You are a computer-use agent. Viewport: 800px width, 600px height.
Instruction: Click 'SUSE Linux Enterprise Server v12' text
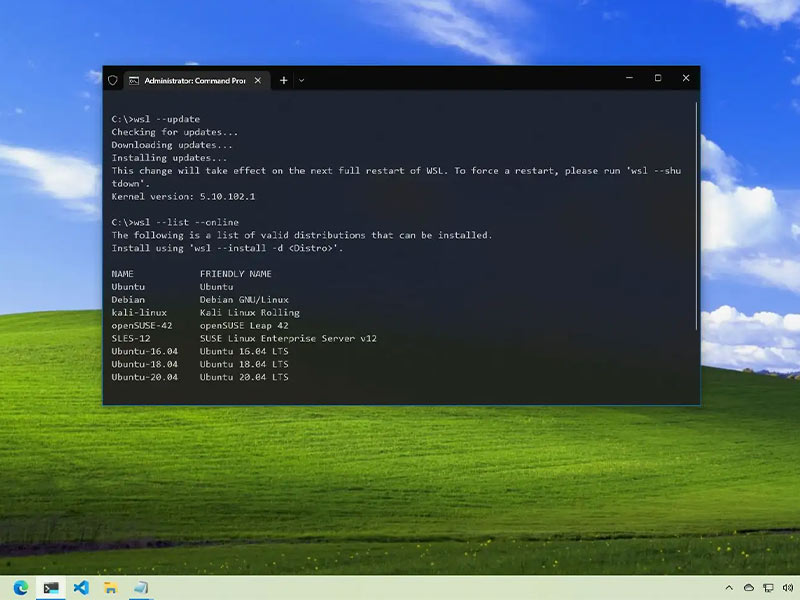pyautogui.click(x=288, y=338)
